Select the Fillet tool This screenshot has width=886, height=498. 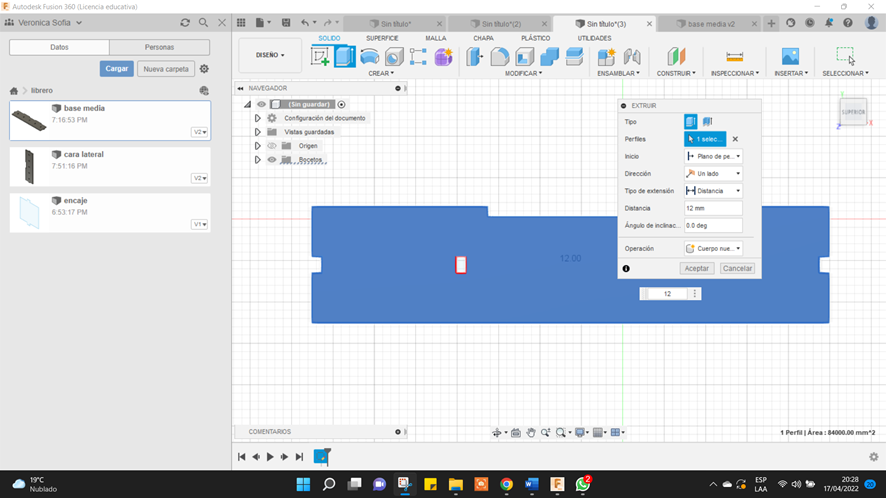500,57
